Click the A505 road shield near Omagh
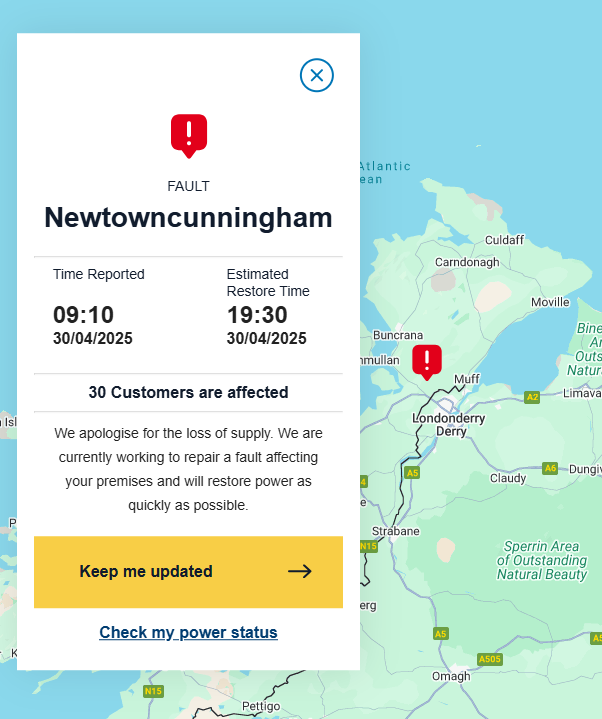 [x=489, y=658]
